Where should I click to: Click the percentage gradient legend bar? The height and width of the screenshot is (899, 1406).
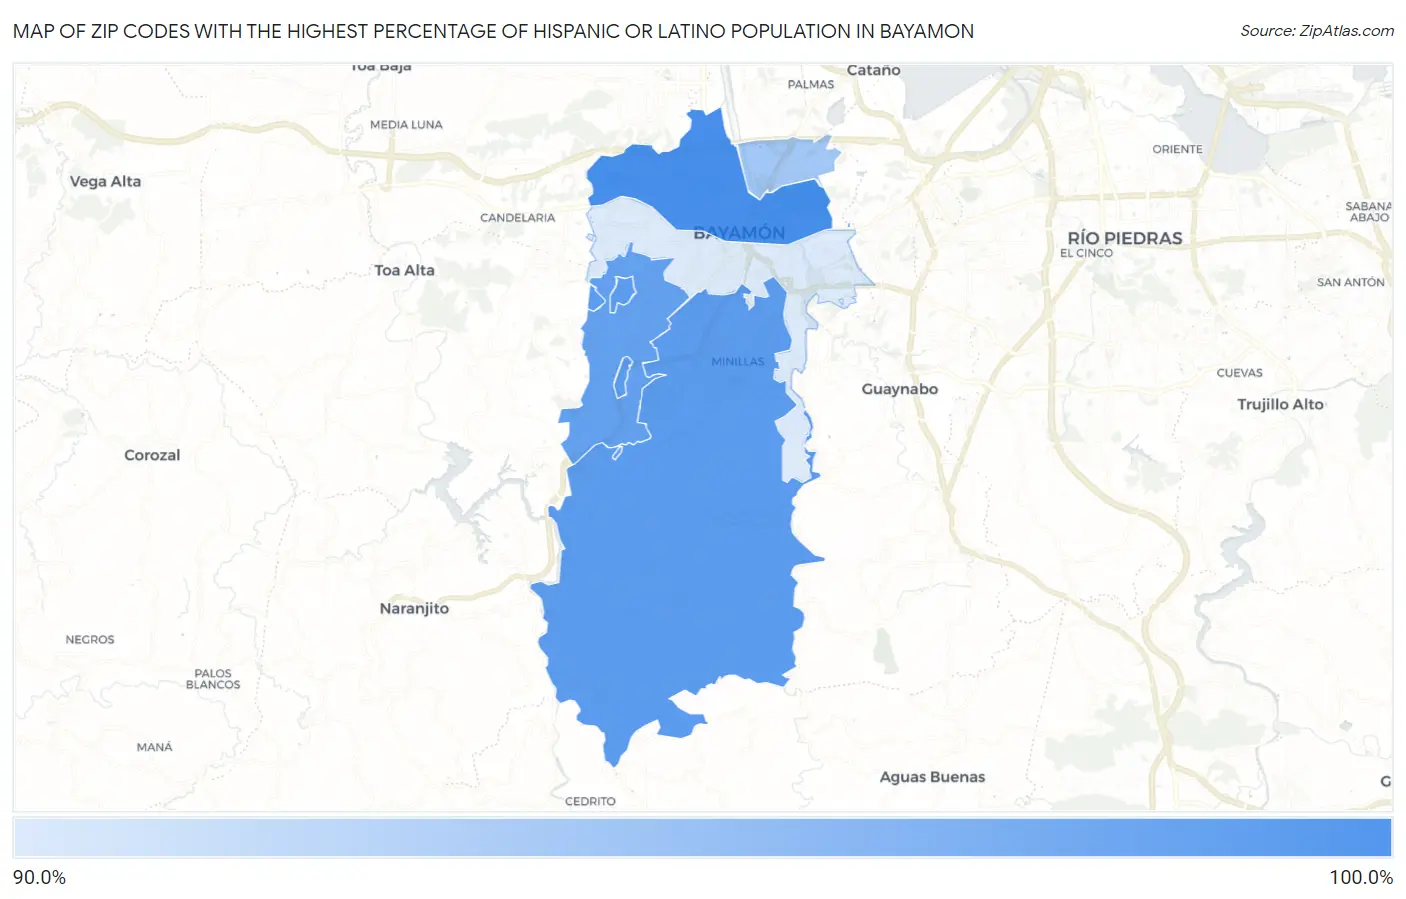[702, 838]
